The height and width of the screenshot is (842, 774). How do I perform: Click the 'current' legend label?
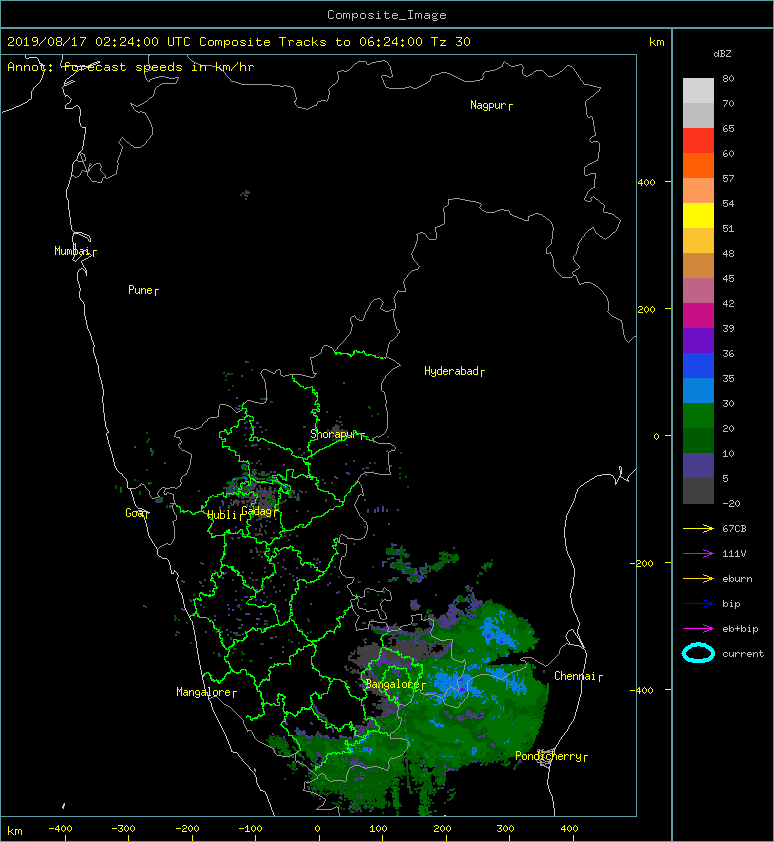tap(743, 654)
